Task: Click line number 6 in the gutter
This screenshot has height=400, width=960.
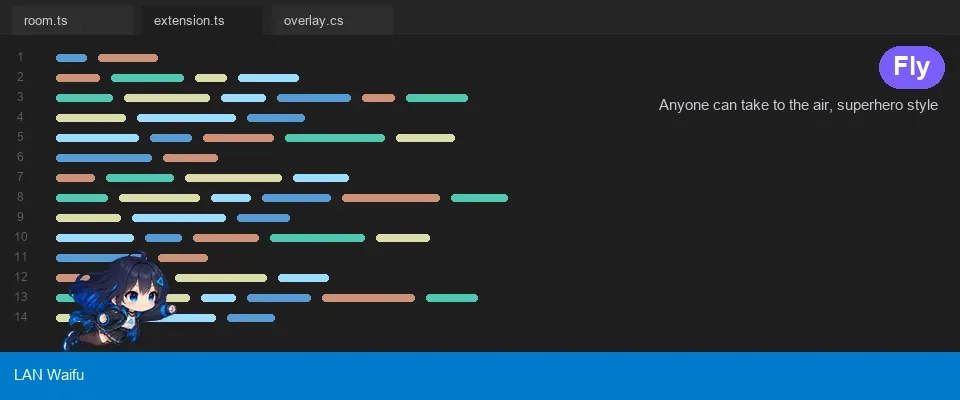Action: [20, 157]
